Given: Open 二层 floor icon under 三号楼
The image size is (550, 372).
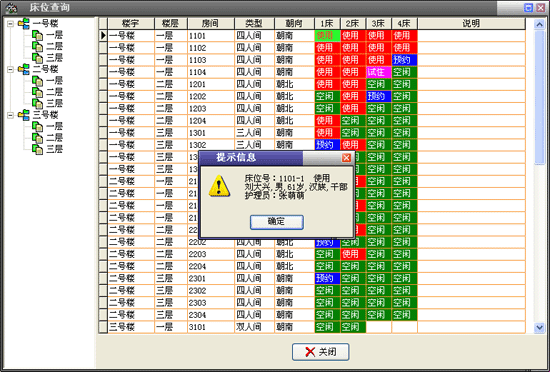Looking at the screenshot, I should click(38, 138).
